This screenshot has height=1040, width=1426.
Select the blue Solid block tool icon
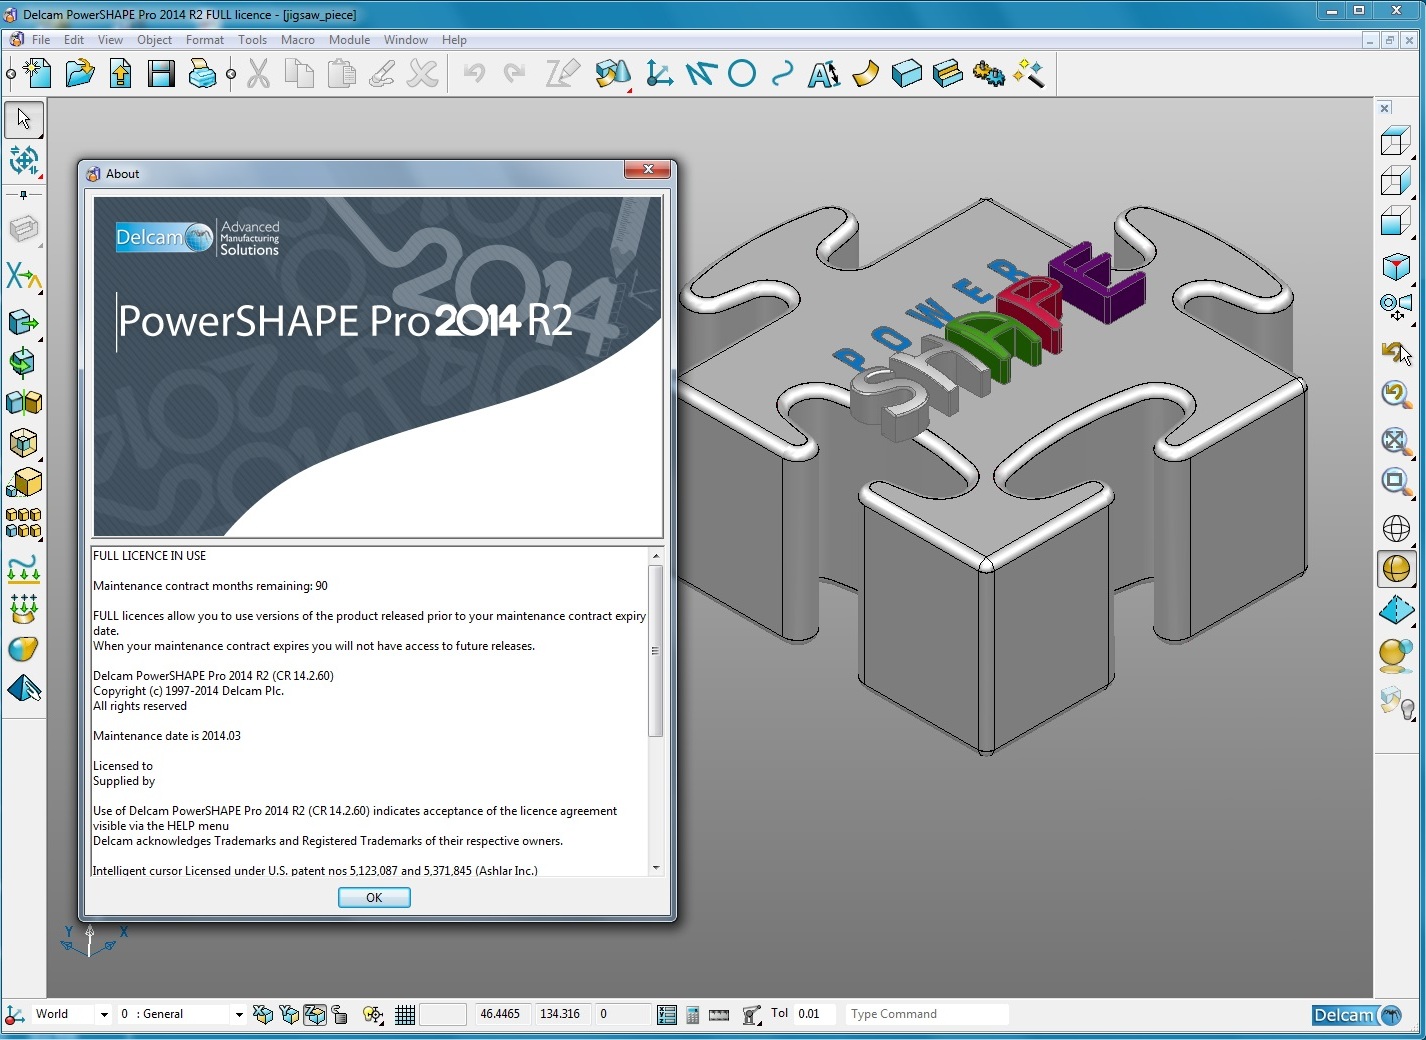click(906, 73)
